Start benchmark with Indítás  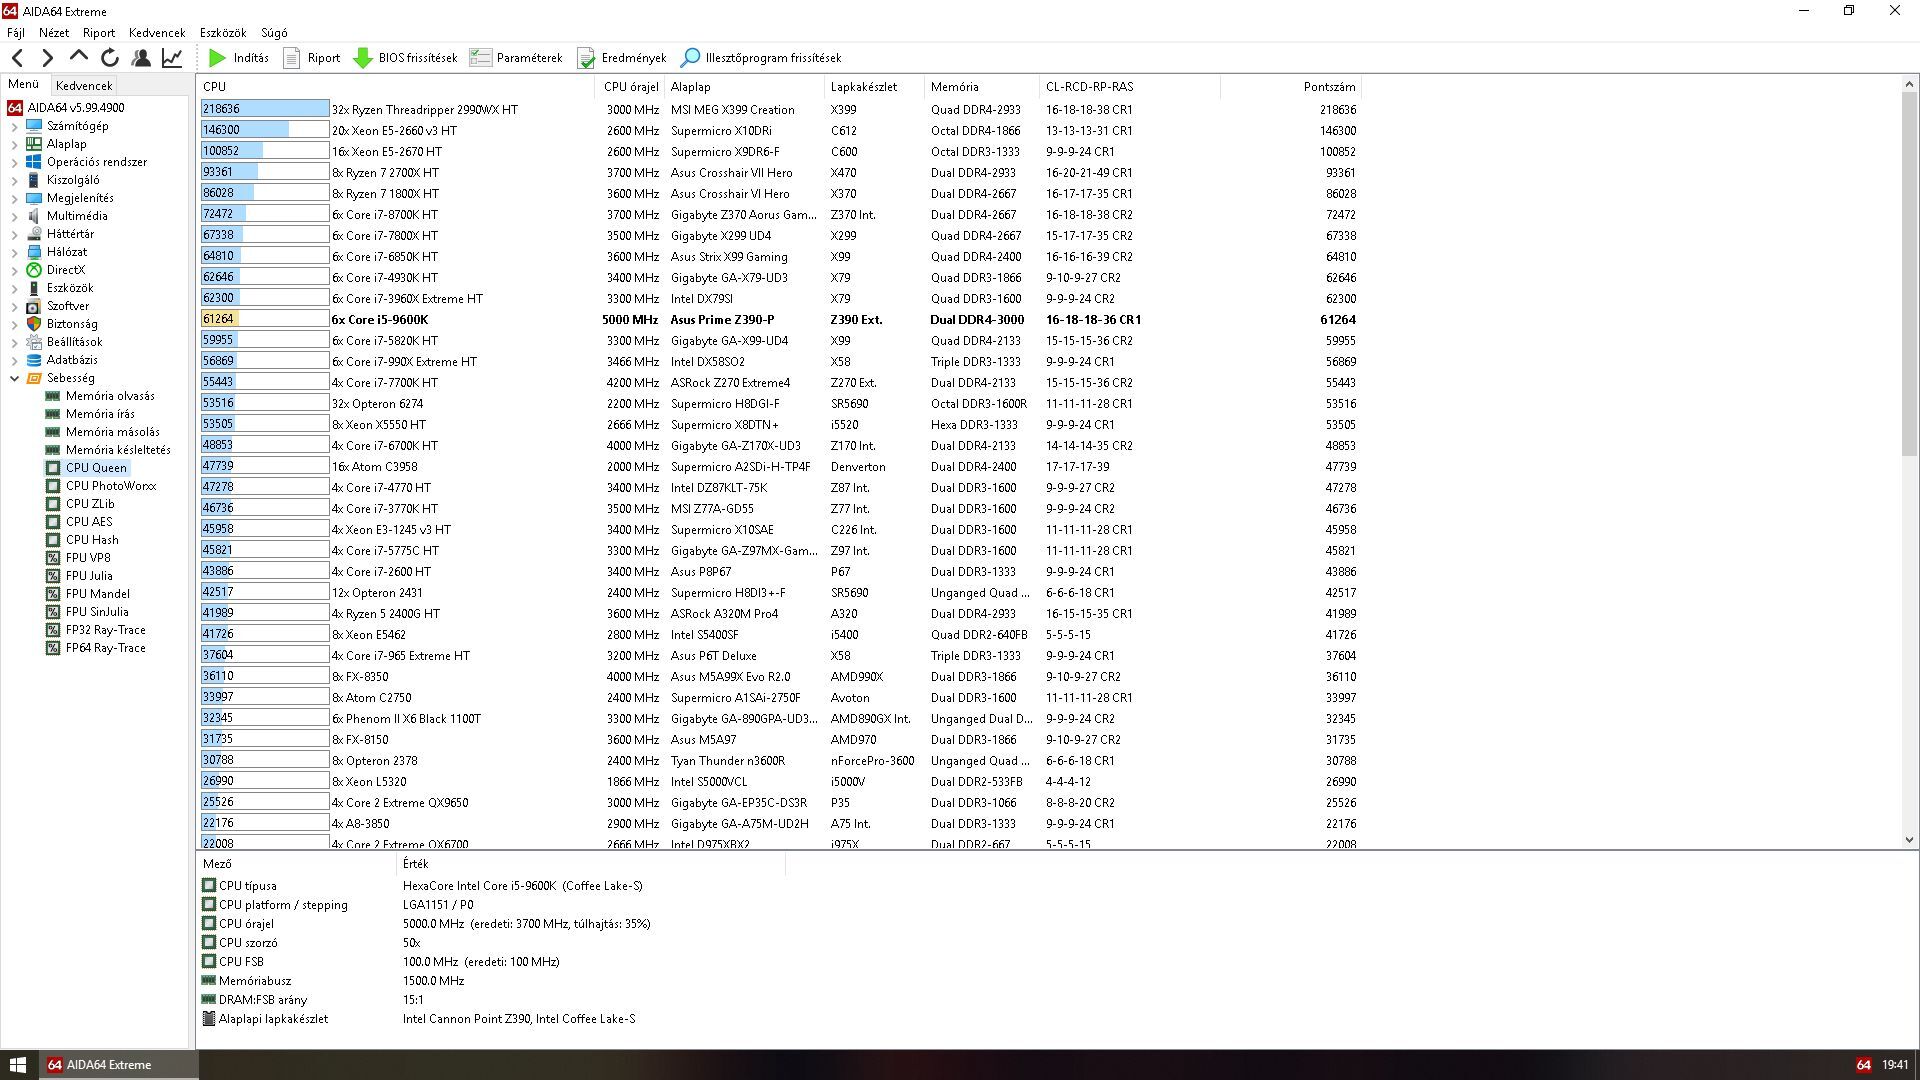pyautogui.click(x=239, y=58)
